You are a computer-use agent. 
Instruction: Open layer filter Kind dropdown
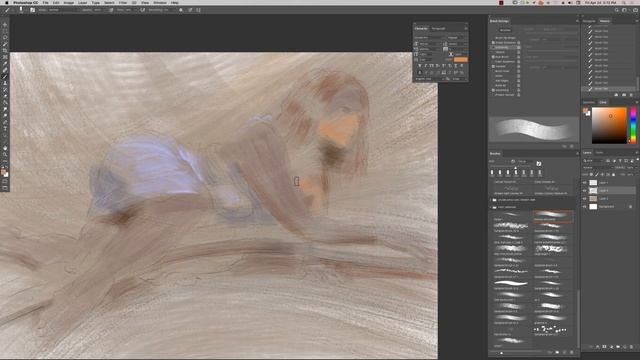[x=594, y=161]
